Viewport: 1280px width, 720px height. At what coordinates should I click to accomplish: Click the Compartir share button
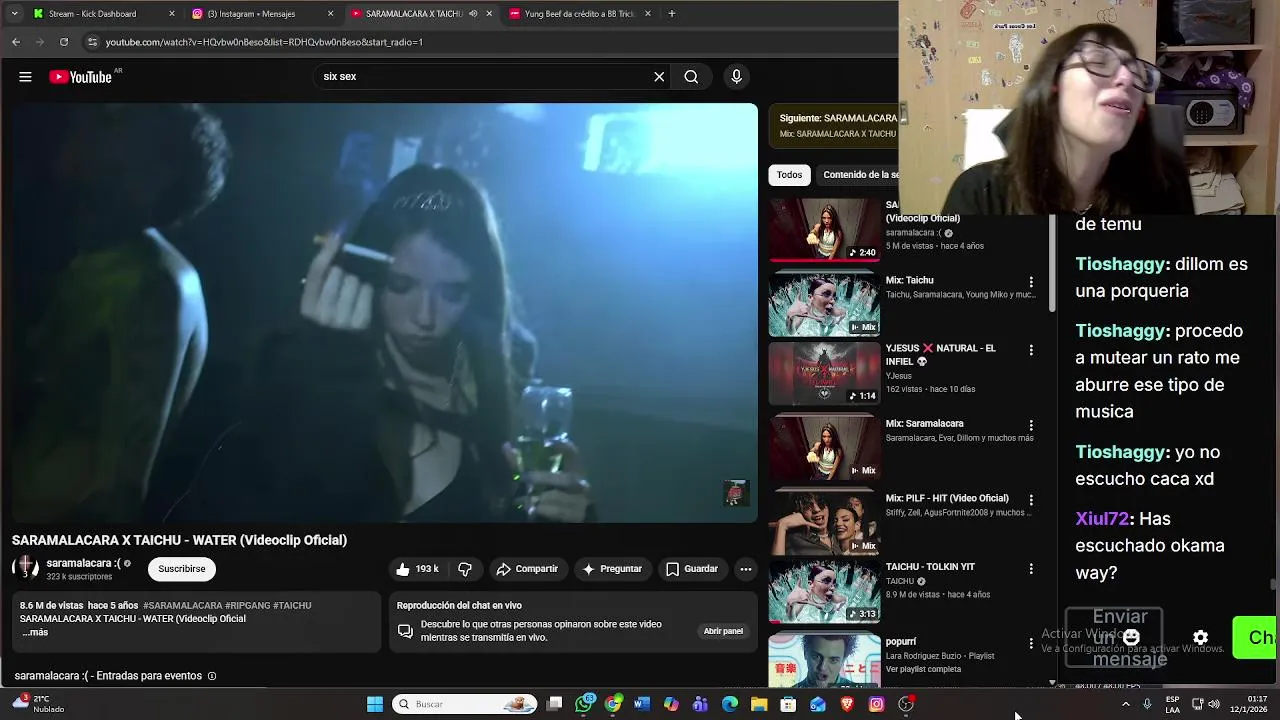(527, 569)
